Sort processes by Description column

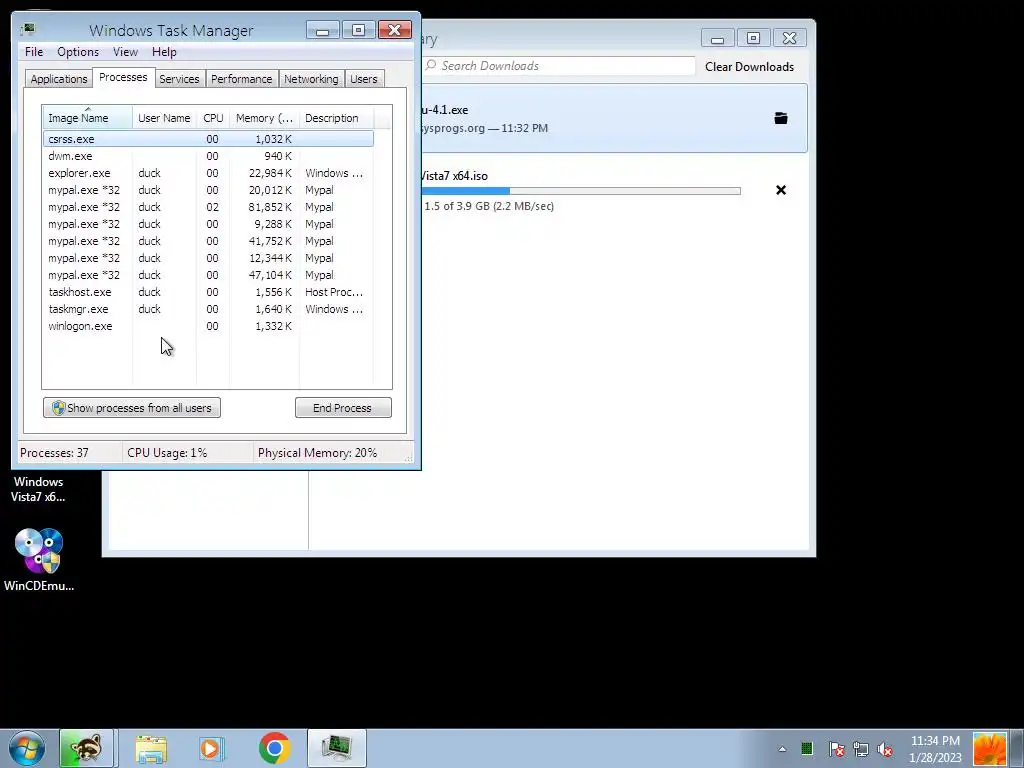[336, 118]
